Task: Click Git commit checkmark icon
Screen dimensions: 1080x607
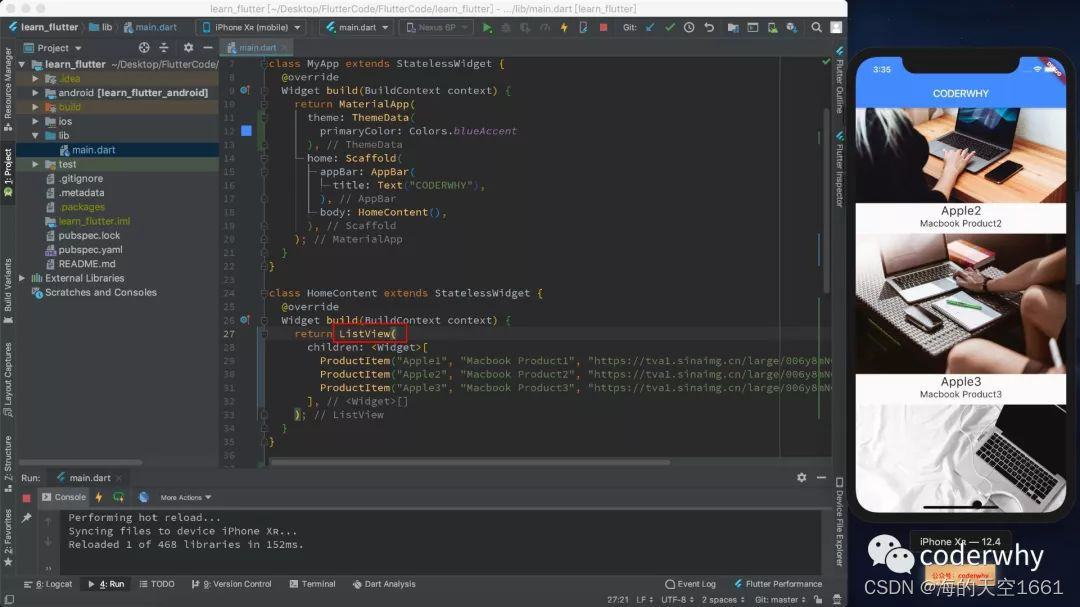Action: (669, 28)
